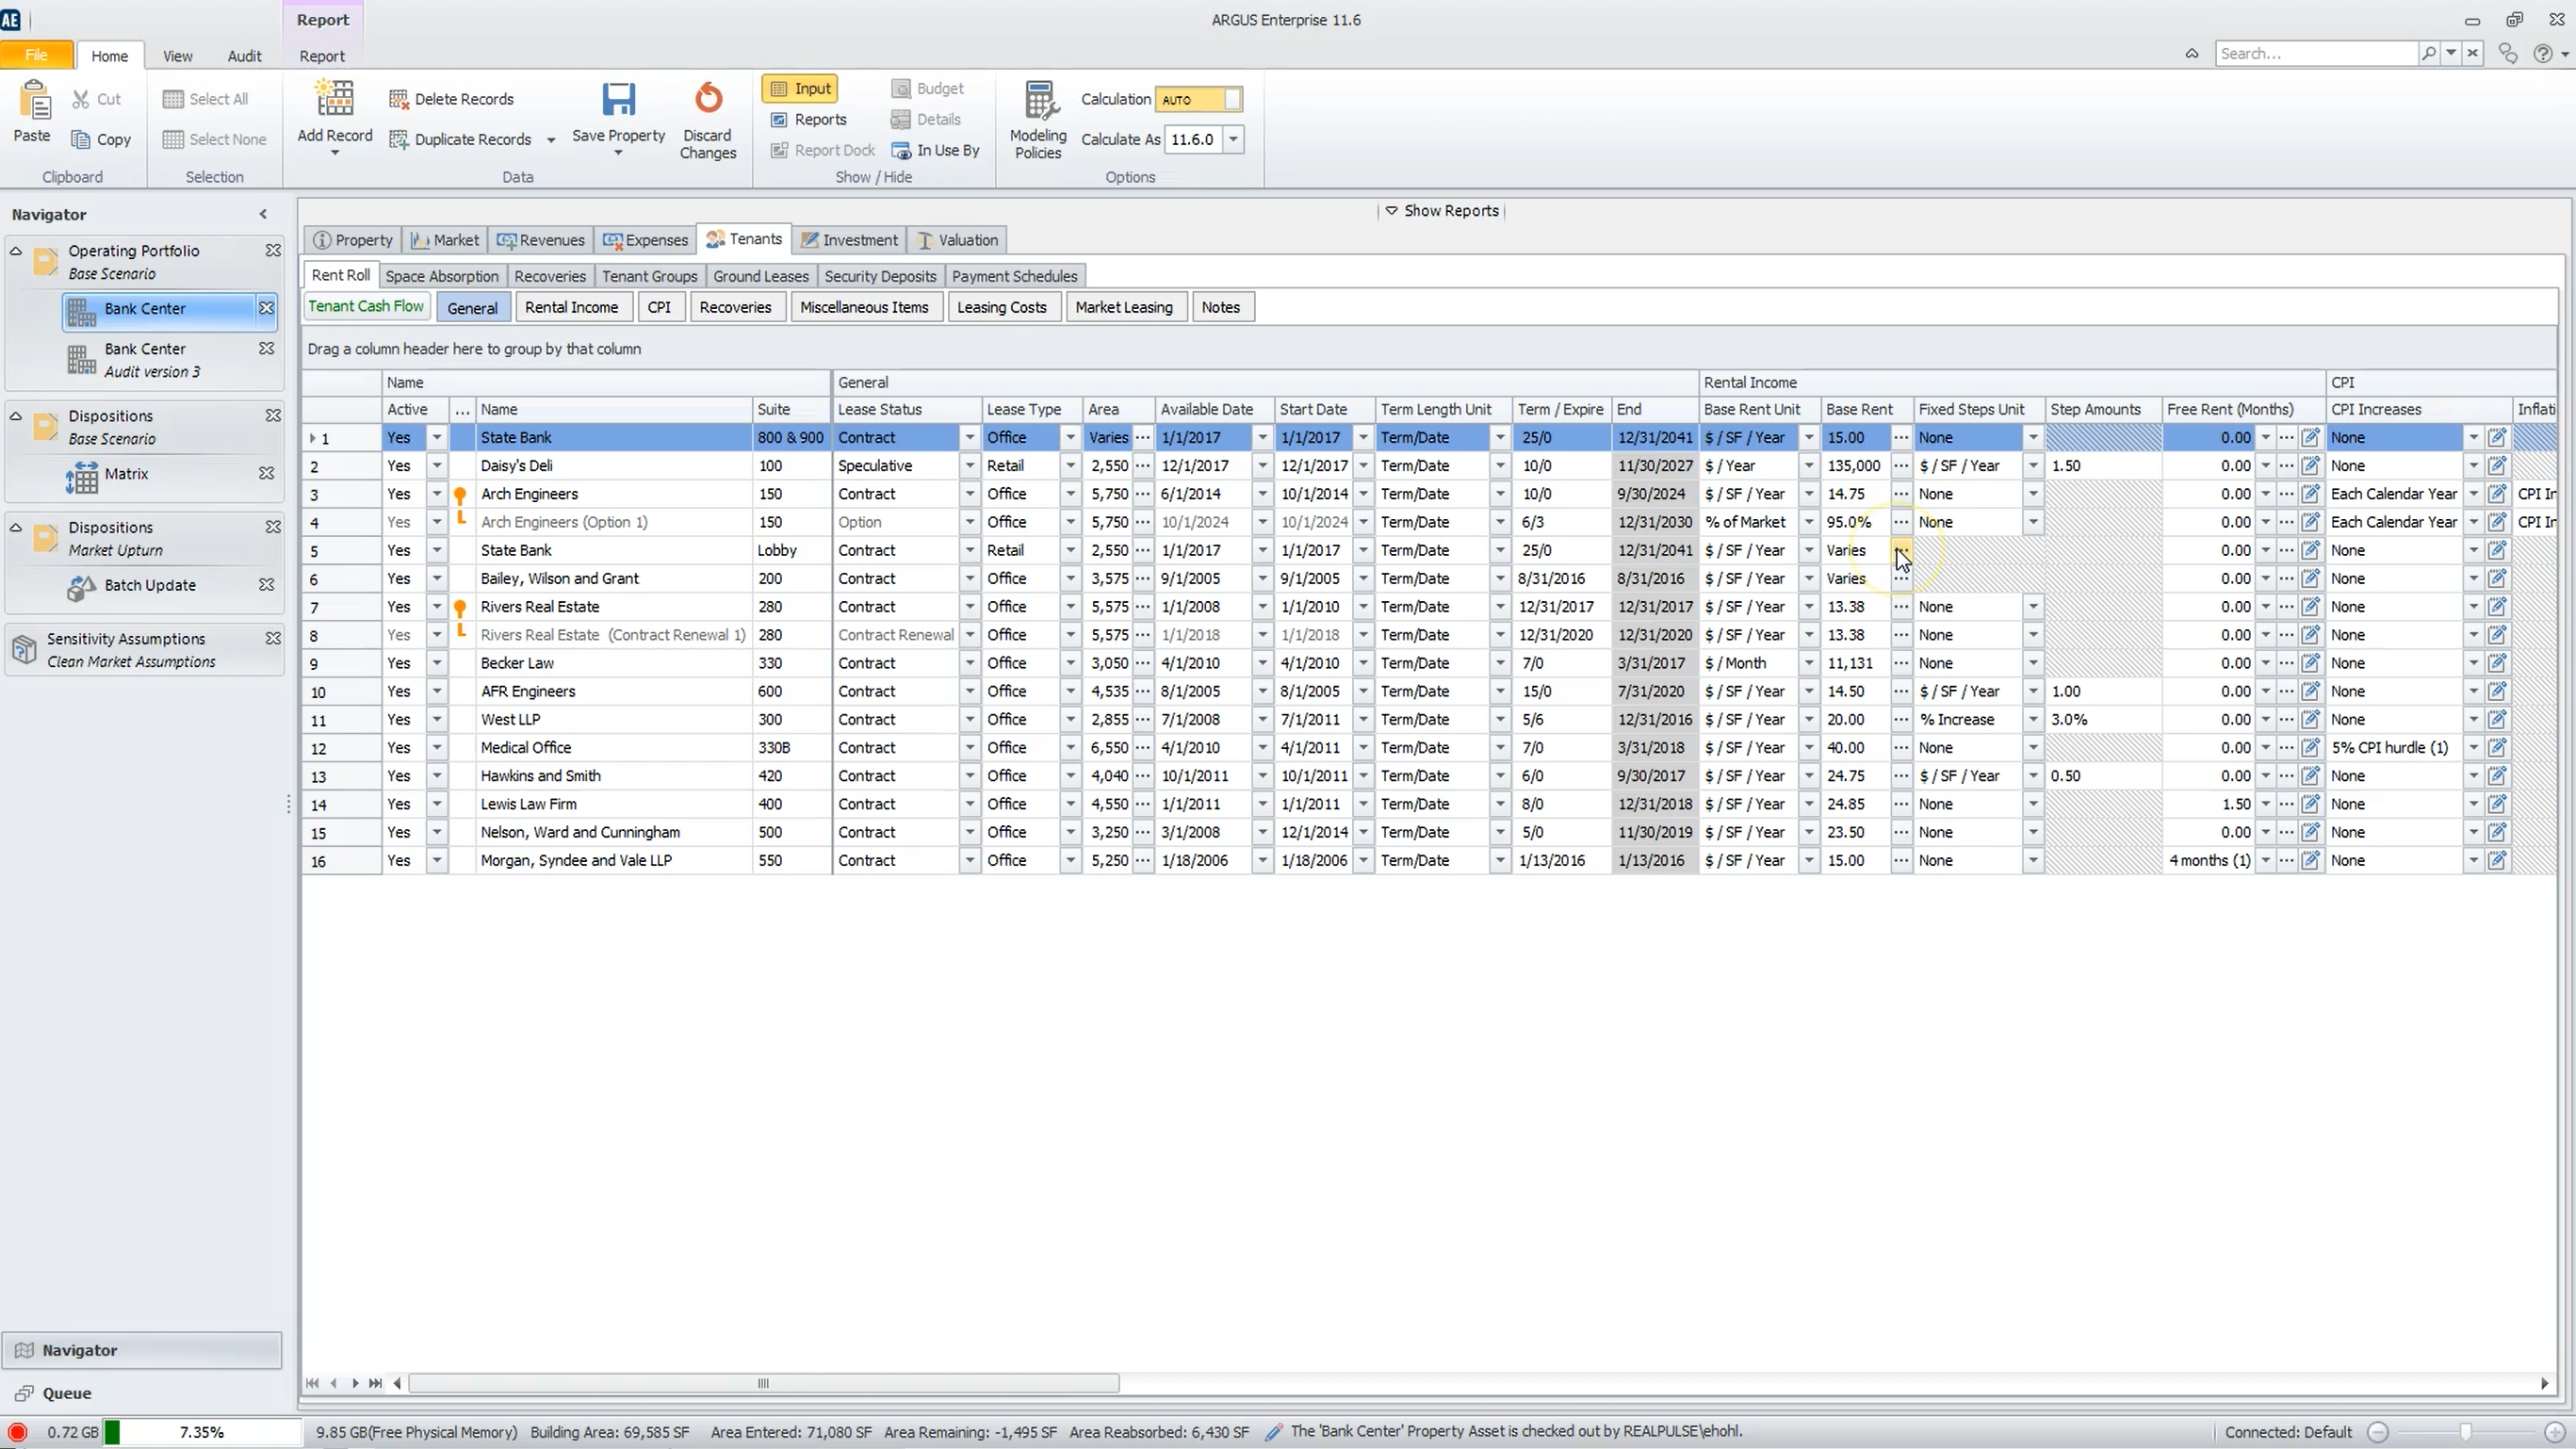Discard Changes using its toolbar icon
The width and height of the screenshot is (2576, 1449).
click(x=707, y=100)
